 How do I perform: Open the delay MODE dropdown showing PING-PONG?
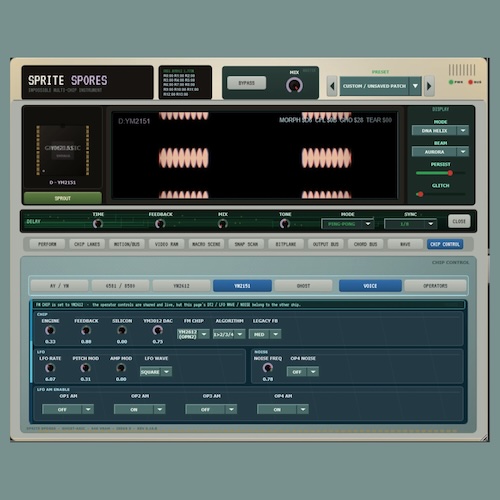point(348,224)
